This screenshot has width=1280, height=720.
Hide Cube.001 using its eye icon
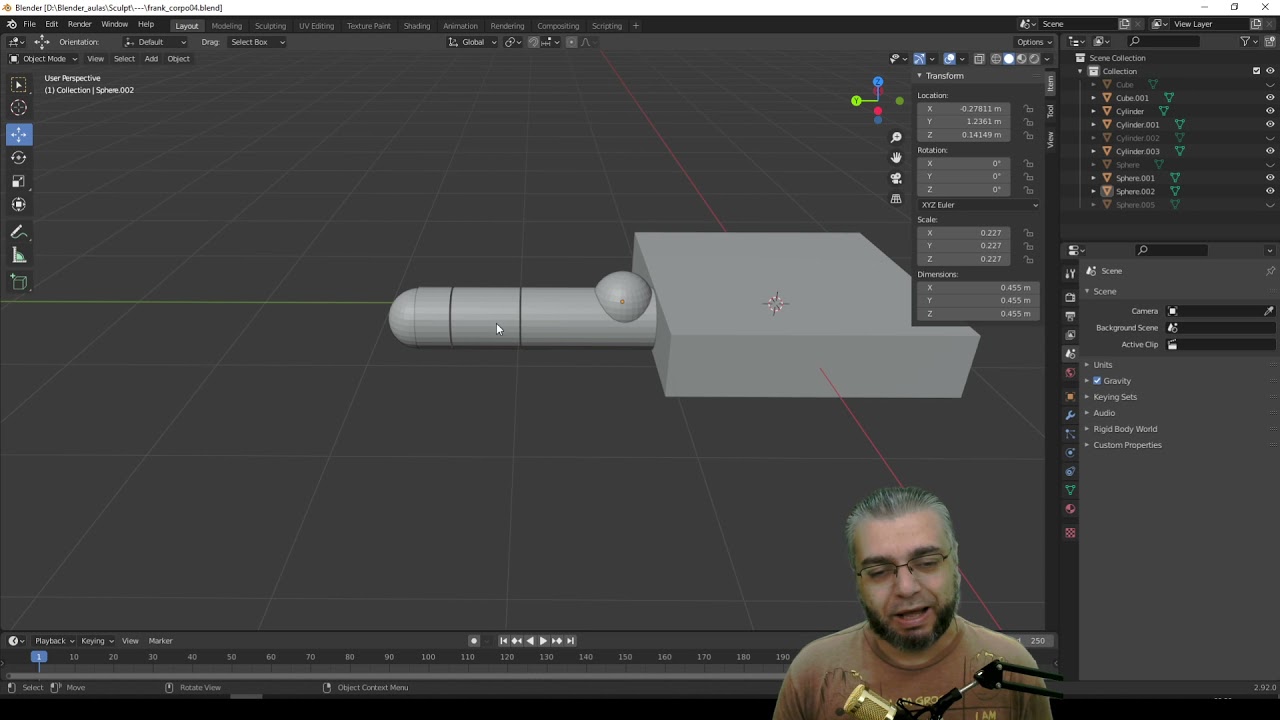(x=1270, y=98)
